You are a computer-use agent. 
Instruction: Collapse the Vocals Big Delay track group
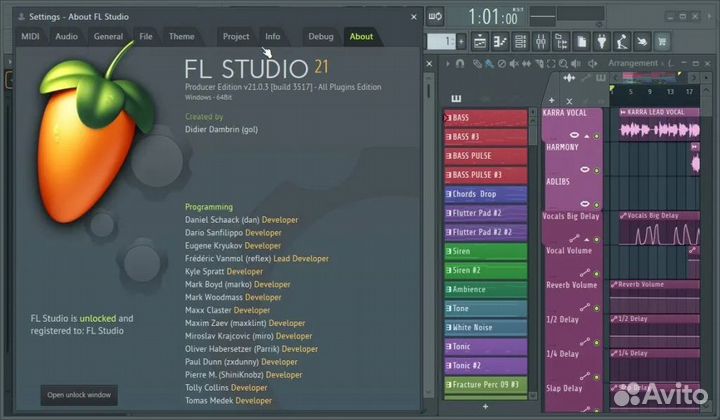pos(586,239)
